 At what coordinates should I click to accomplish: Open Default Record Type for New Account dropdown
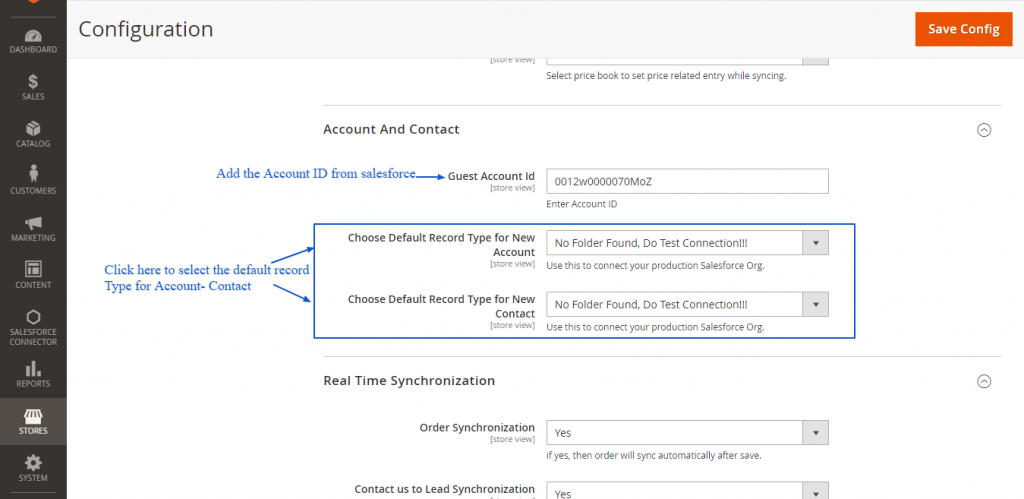(x=687, y=243)
